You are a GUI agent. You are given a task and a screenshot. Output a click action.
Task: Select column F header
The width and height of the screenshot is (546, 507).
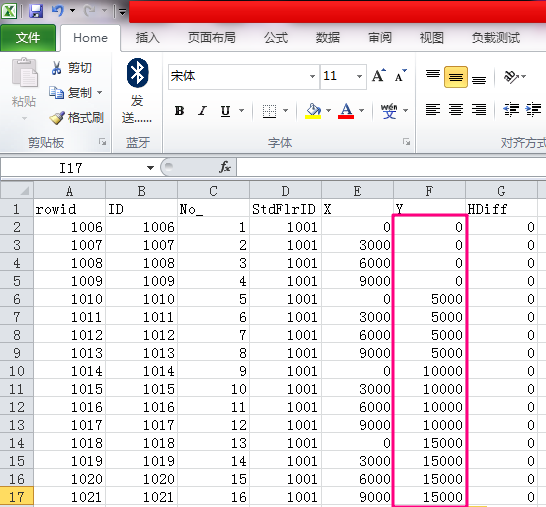coord(429,190)
